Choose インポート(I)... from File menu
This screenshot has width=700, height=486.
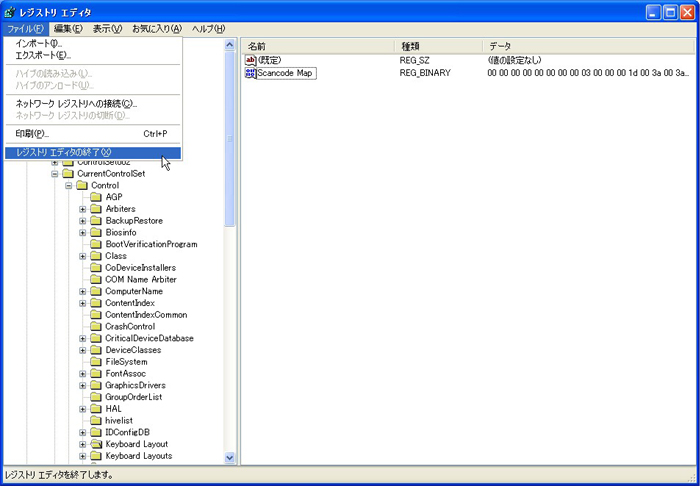click(x=92, y=44)
